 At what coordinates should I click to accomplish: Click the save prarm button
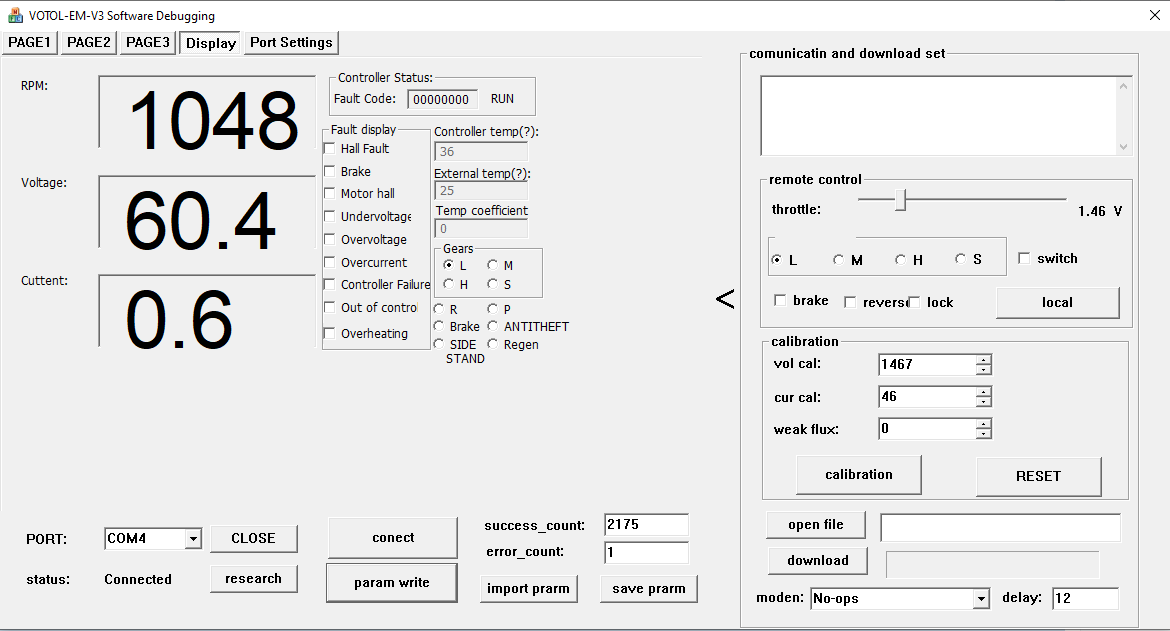(x=648, y=589)
